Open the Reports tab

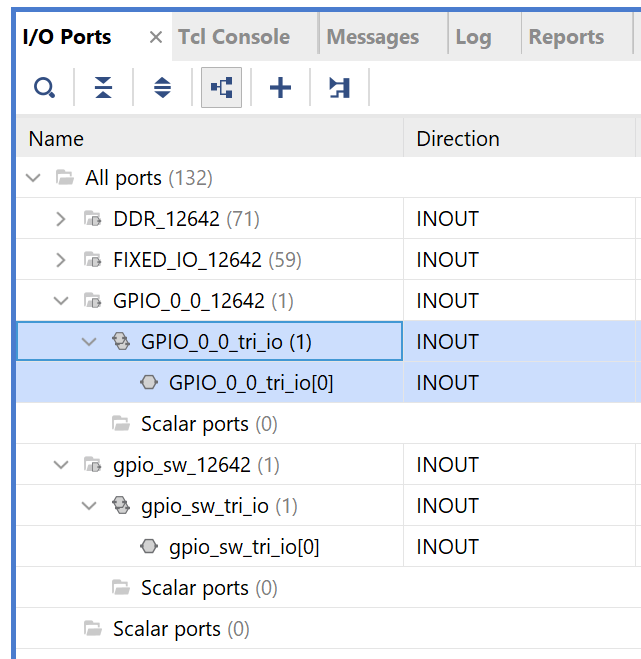point(566,37)
